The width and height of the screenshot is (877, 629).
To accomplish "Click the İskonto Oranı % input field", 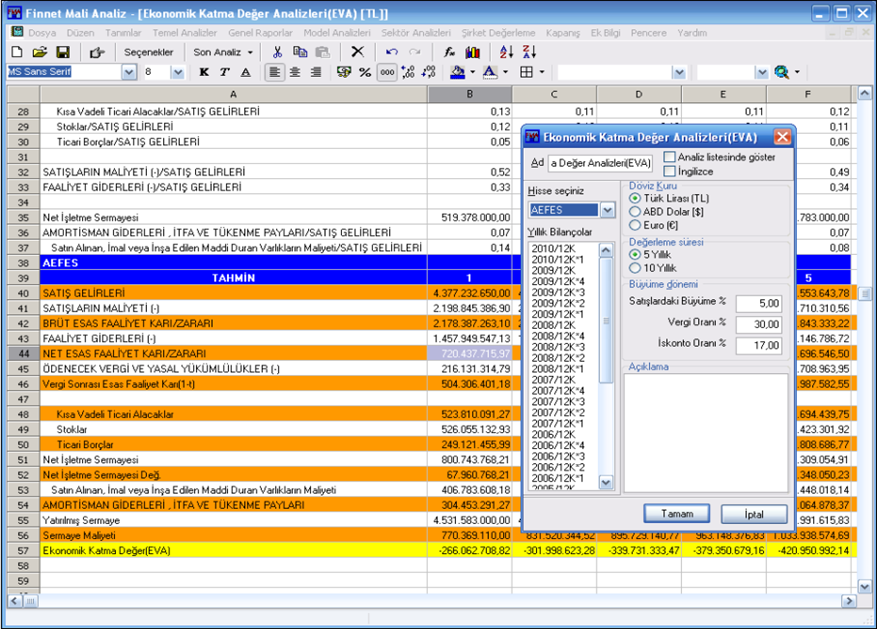I will click(758, 346).
